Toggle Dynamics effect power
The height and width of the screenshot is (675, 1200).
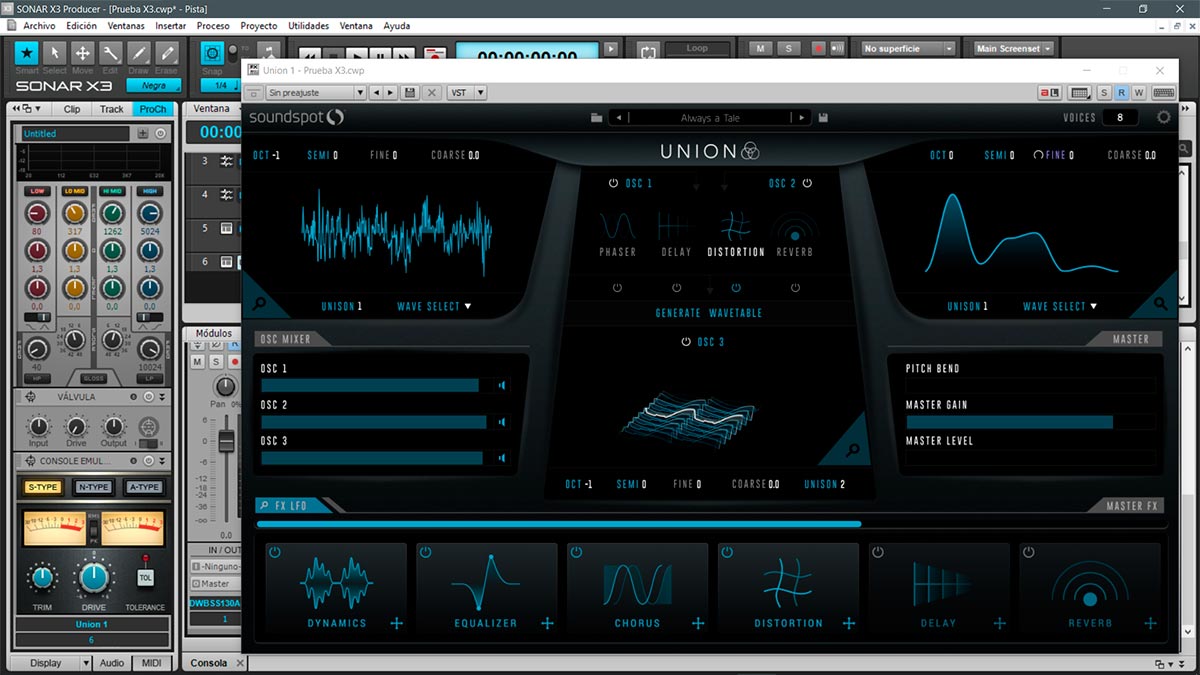(x=275, y=552)
